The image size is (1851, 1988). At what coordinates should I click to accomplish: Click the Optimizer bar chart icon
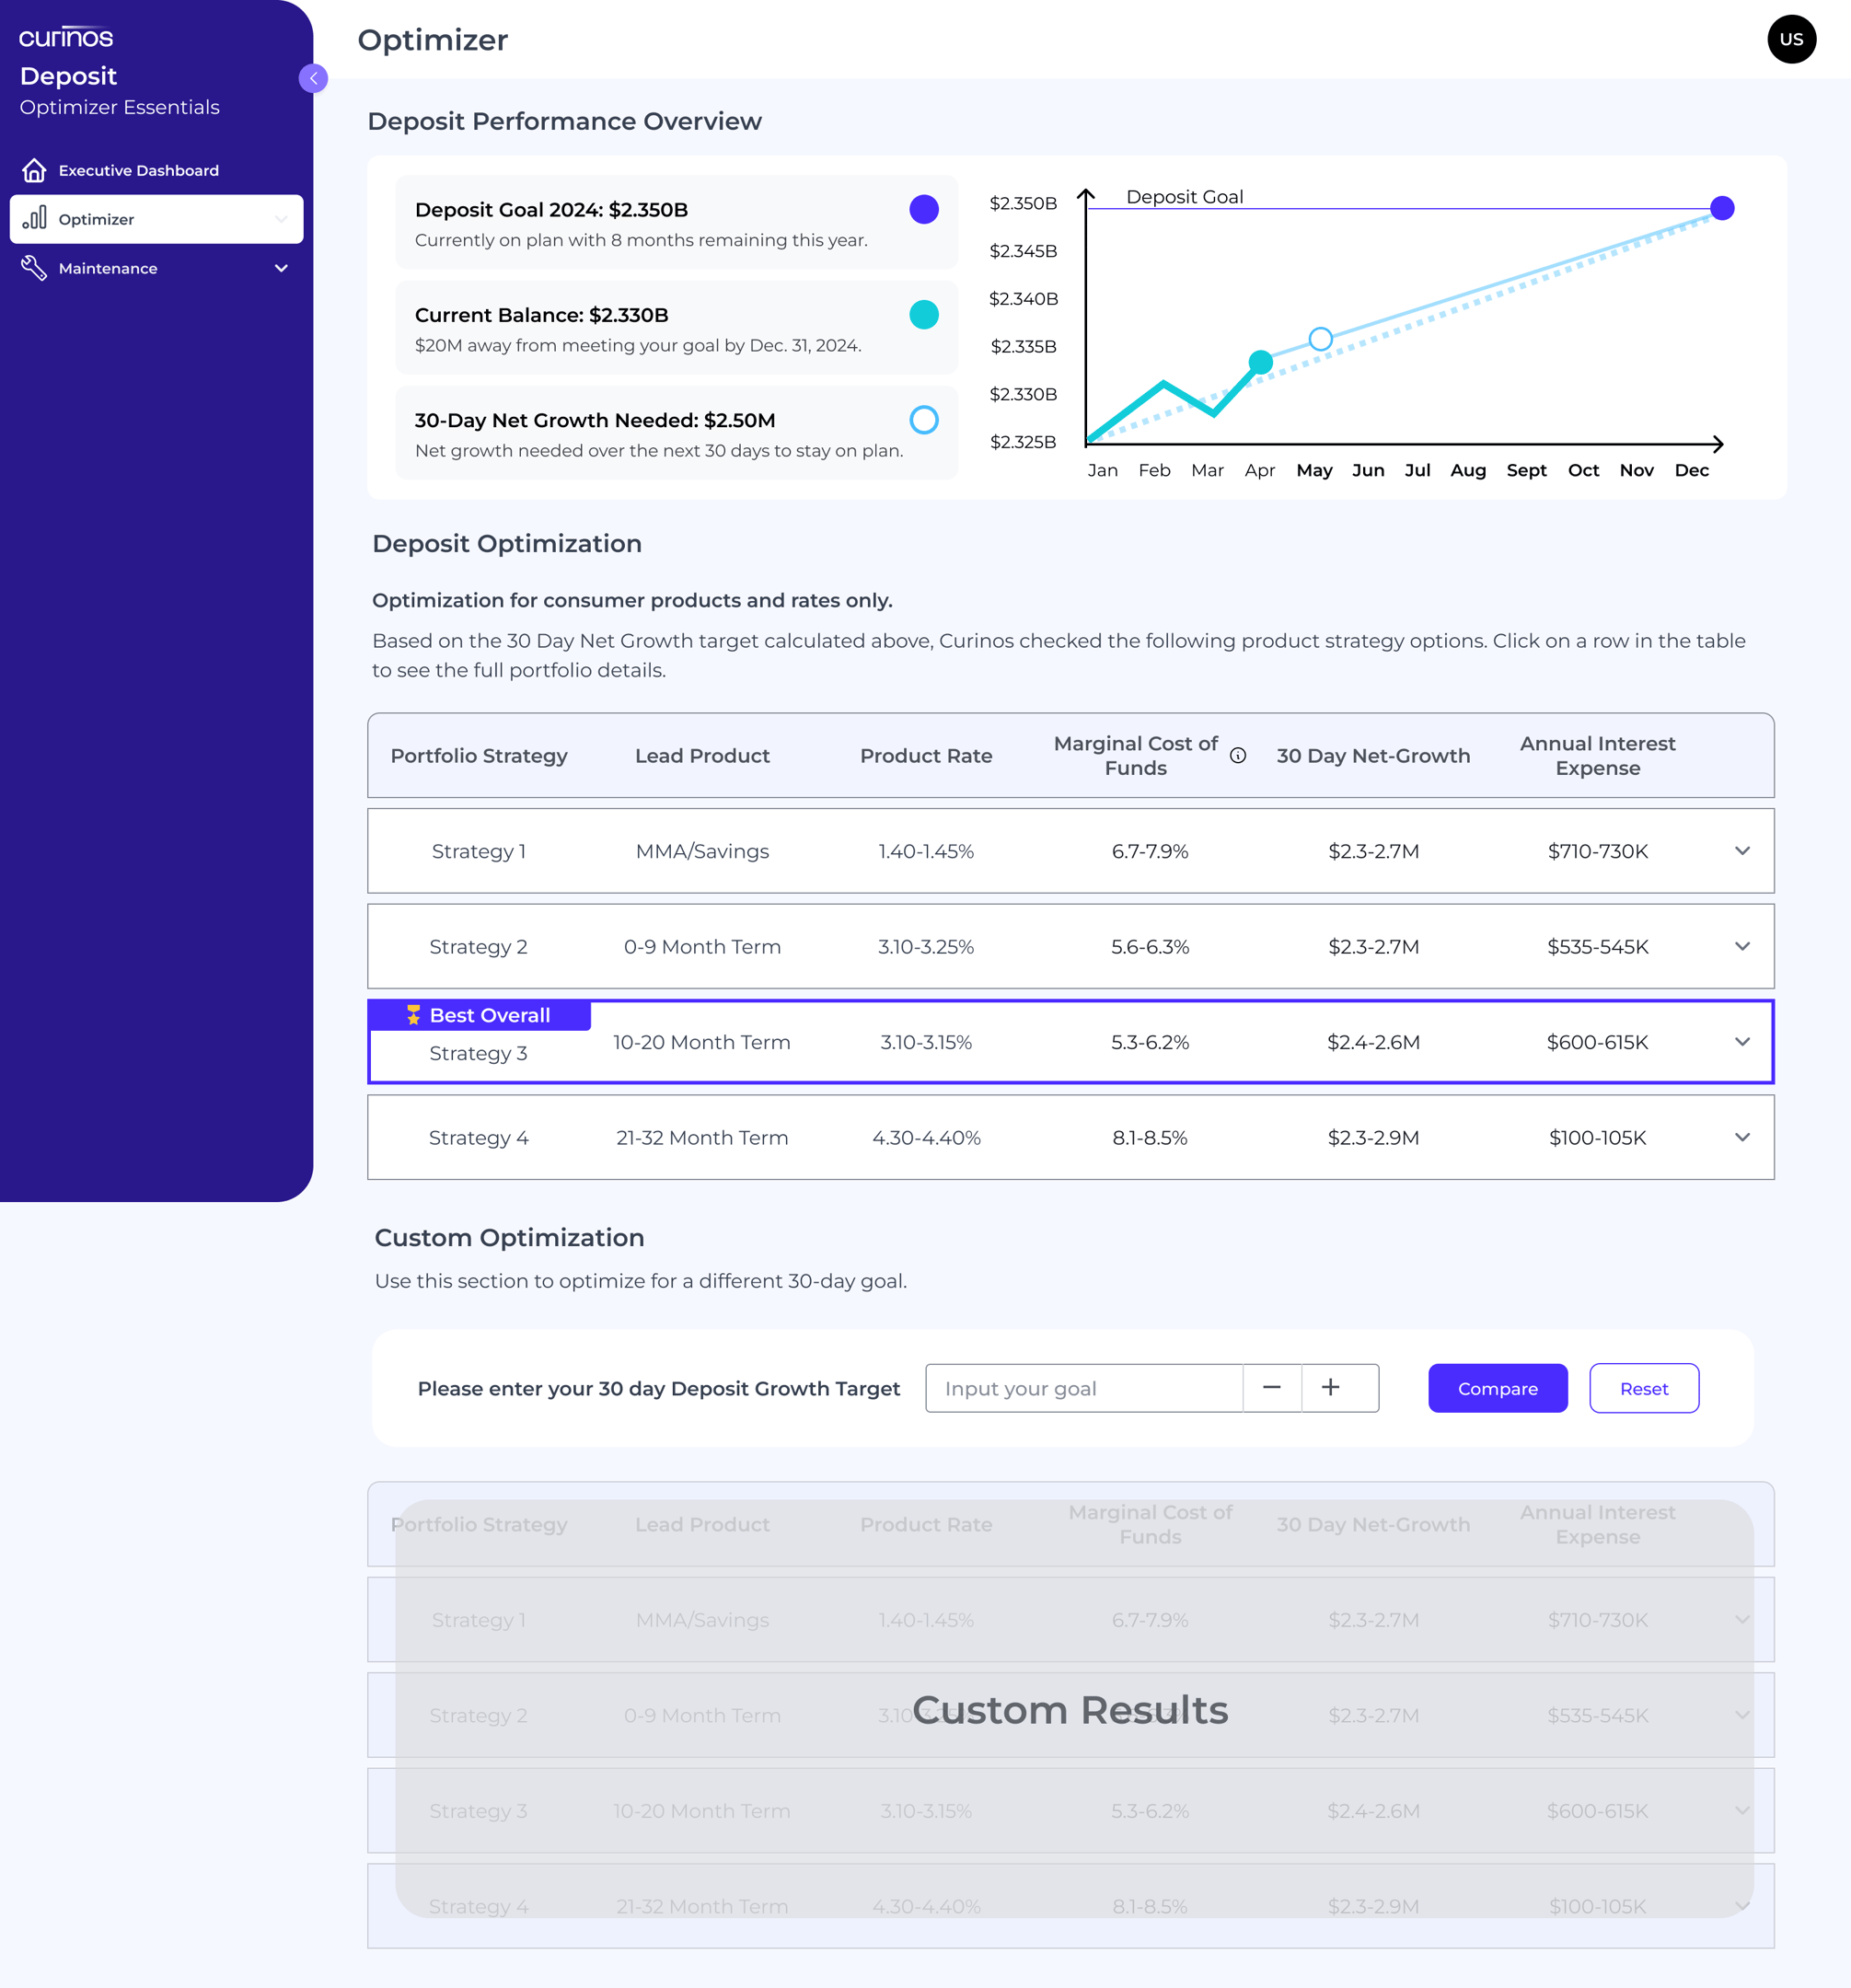tap(34, 218)
